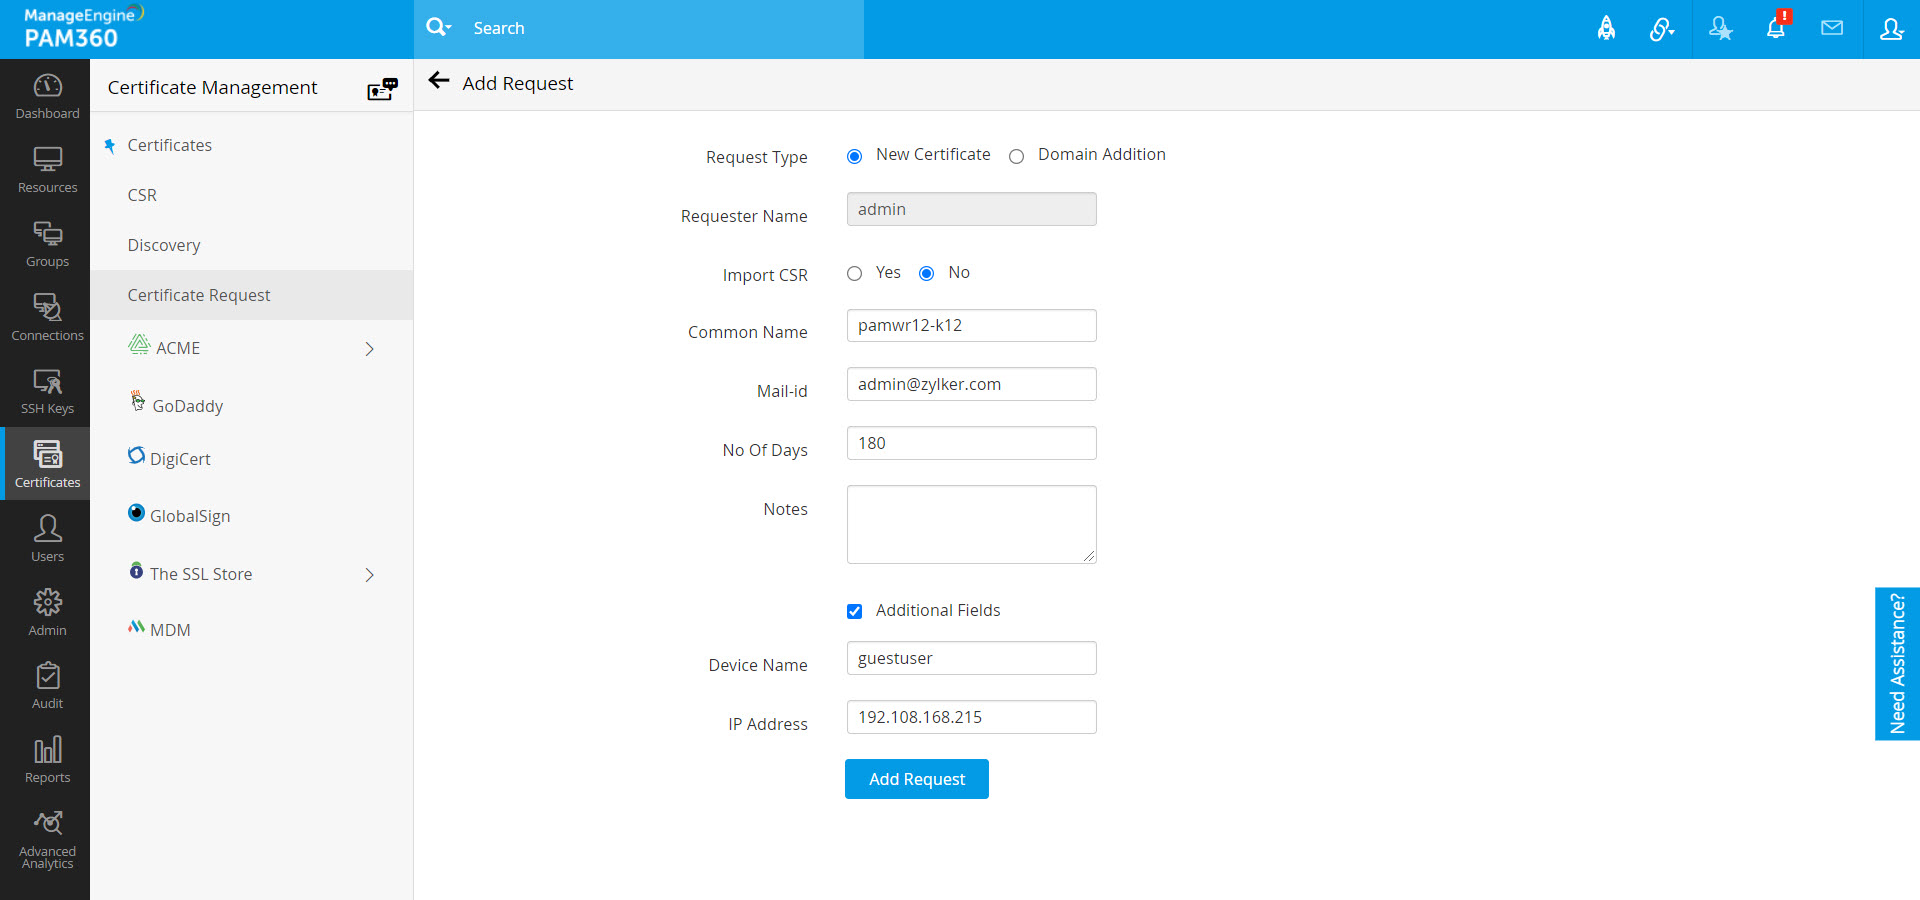Image resolution: width=1920 pixels, height=900 pixels.
Task: Click the Add Request button
Action: [916, 779]
